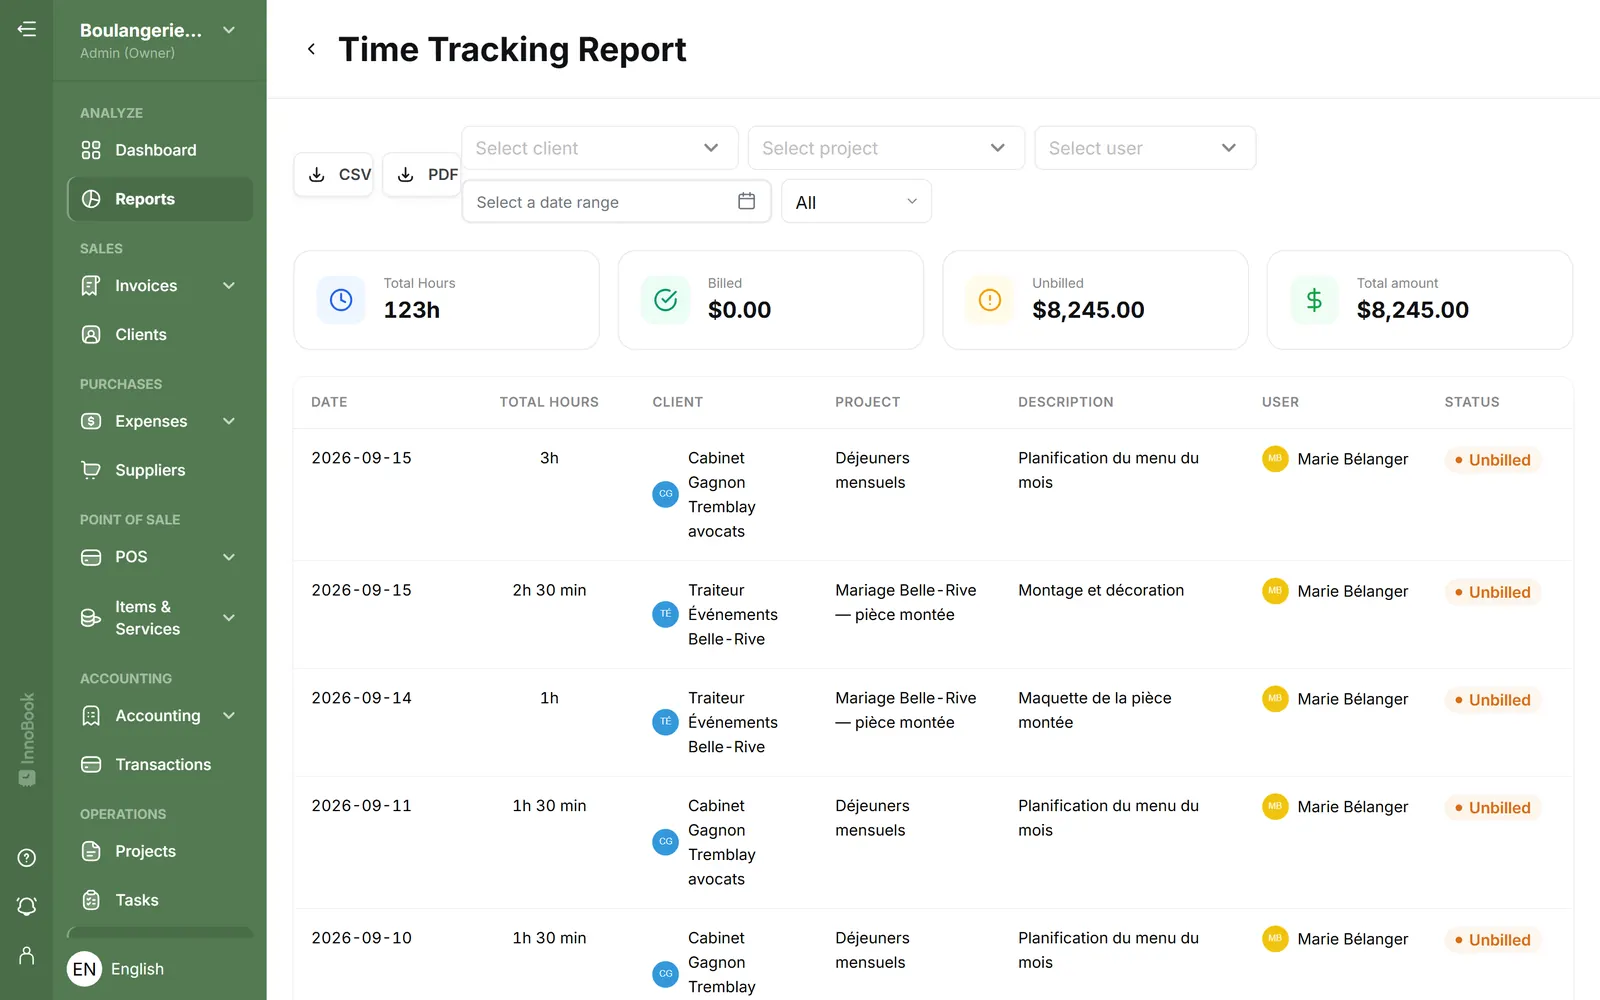Viewport: 1600px width, 1000px height.
Task: Open the All status filter dropdown
Action: (856, 202)
